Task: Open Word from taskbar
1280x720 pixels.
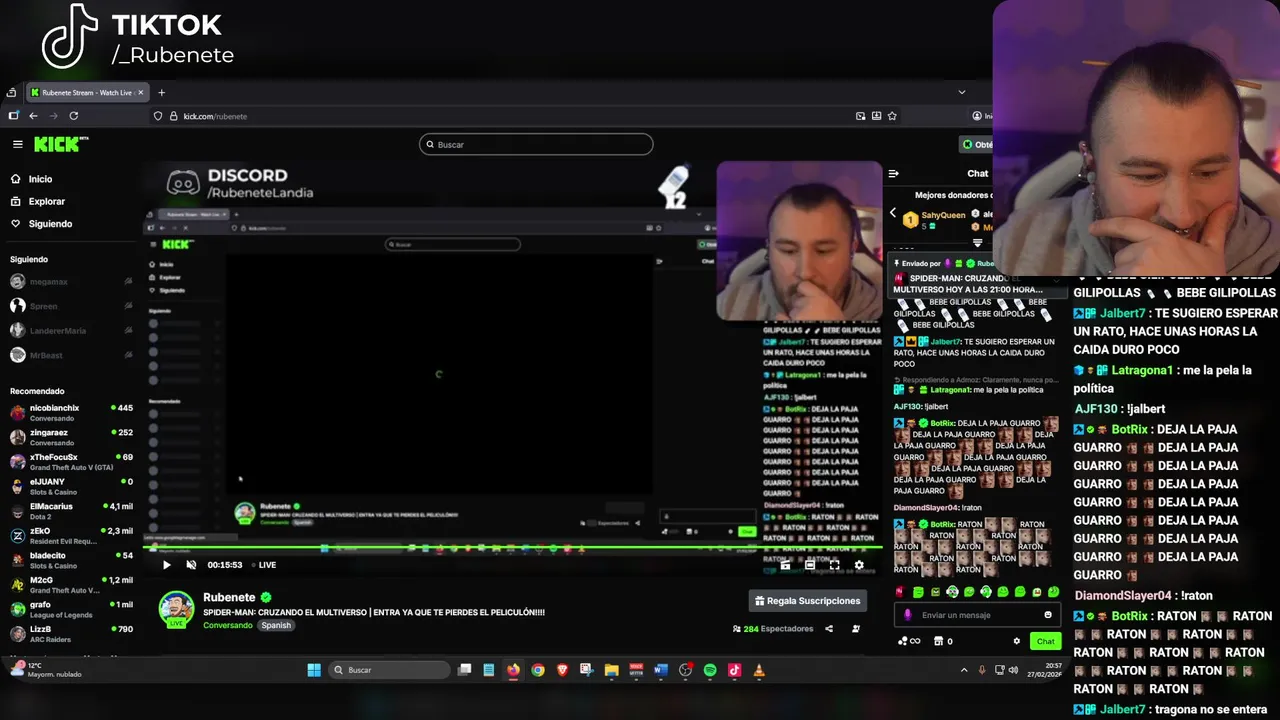Action: 660,670
